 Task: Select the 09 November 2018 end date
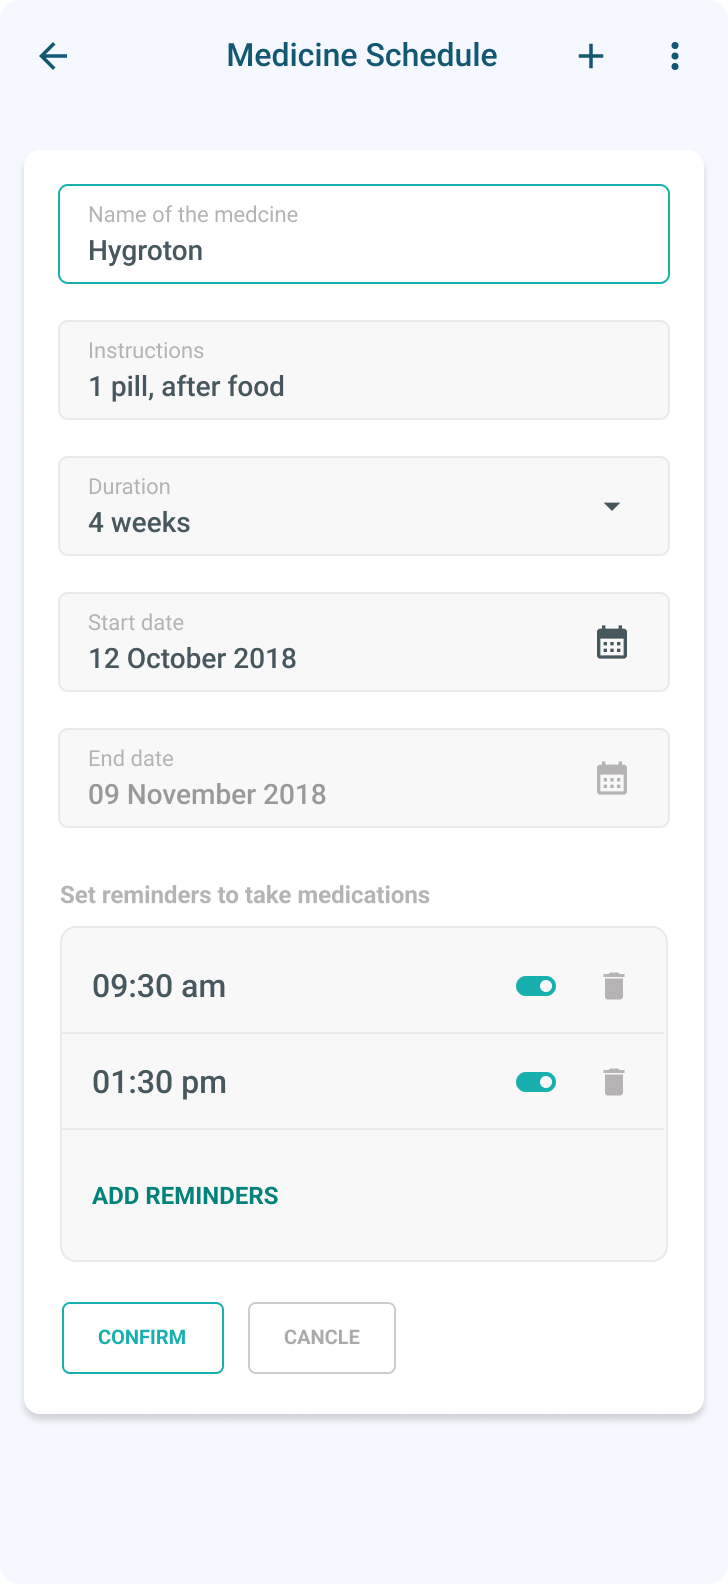pos(208,794)
